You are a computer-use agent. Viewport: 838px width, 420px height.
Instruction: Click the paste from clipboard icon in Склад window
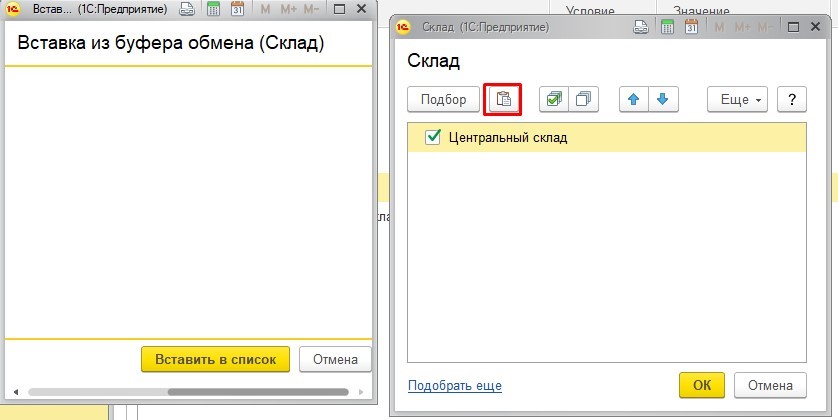(503, 99)
